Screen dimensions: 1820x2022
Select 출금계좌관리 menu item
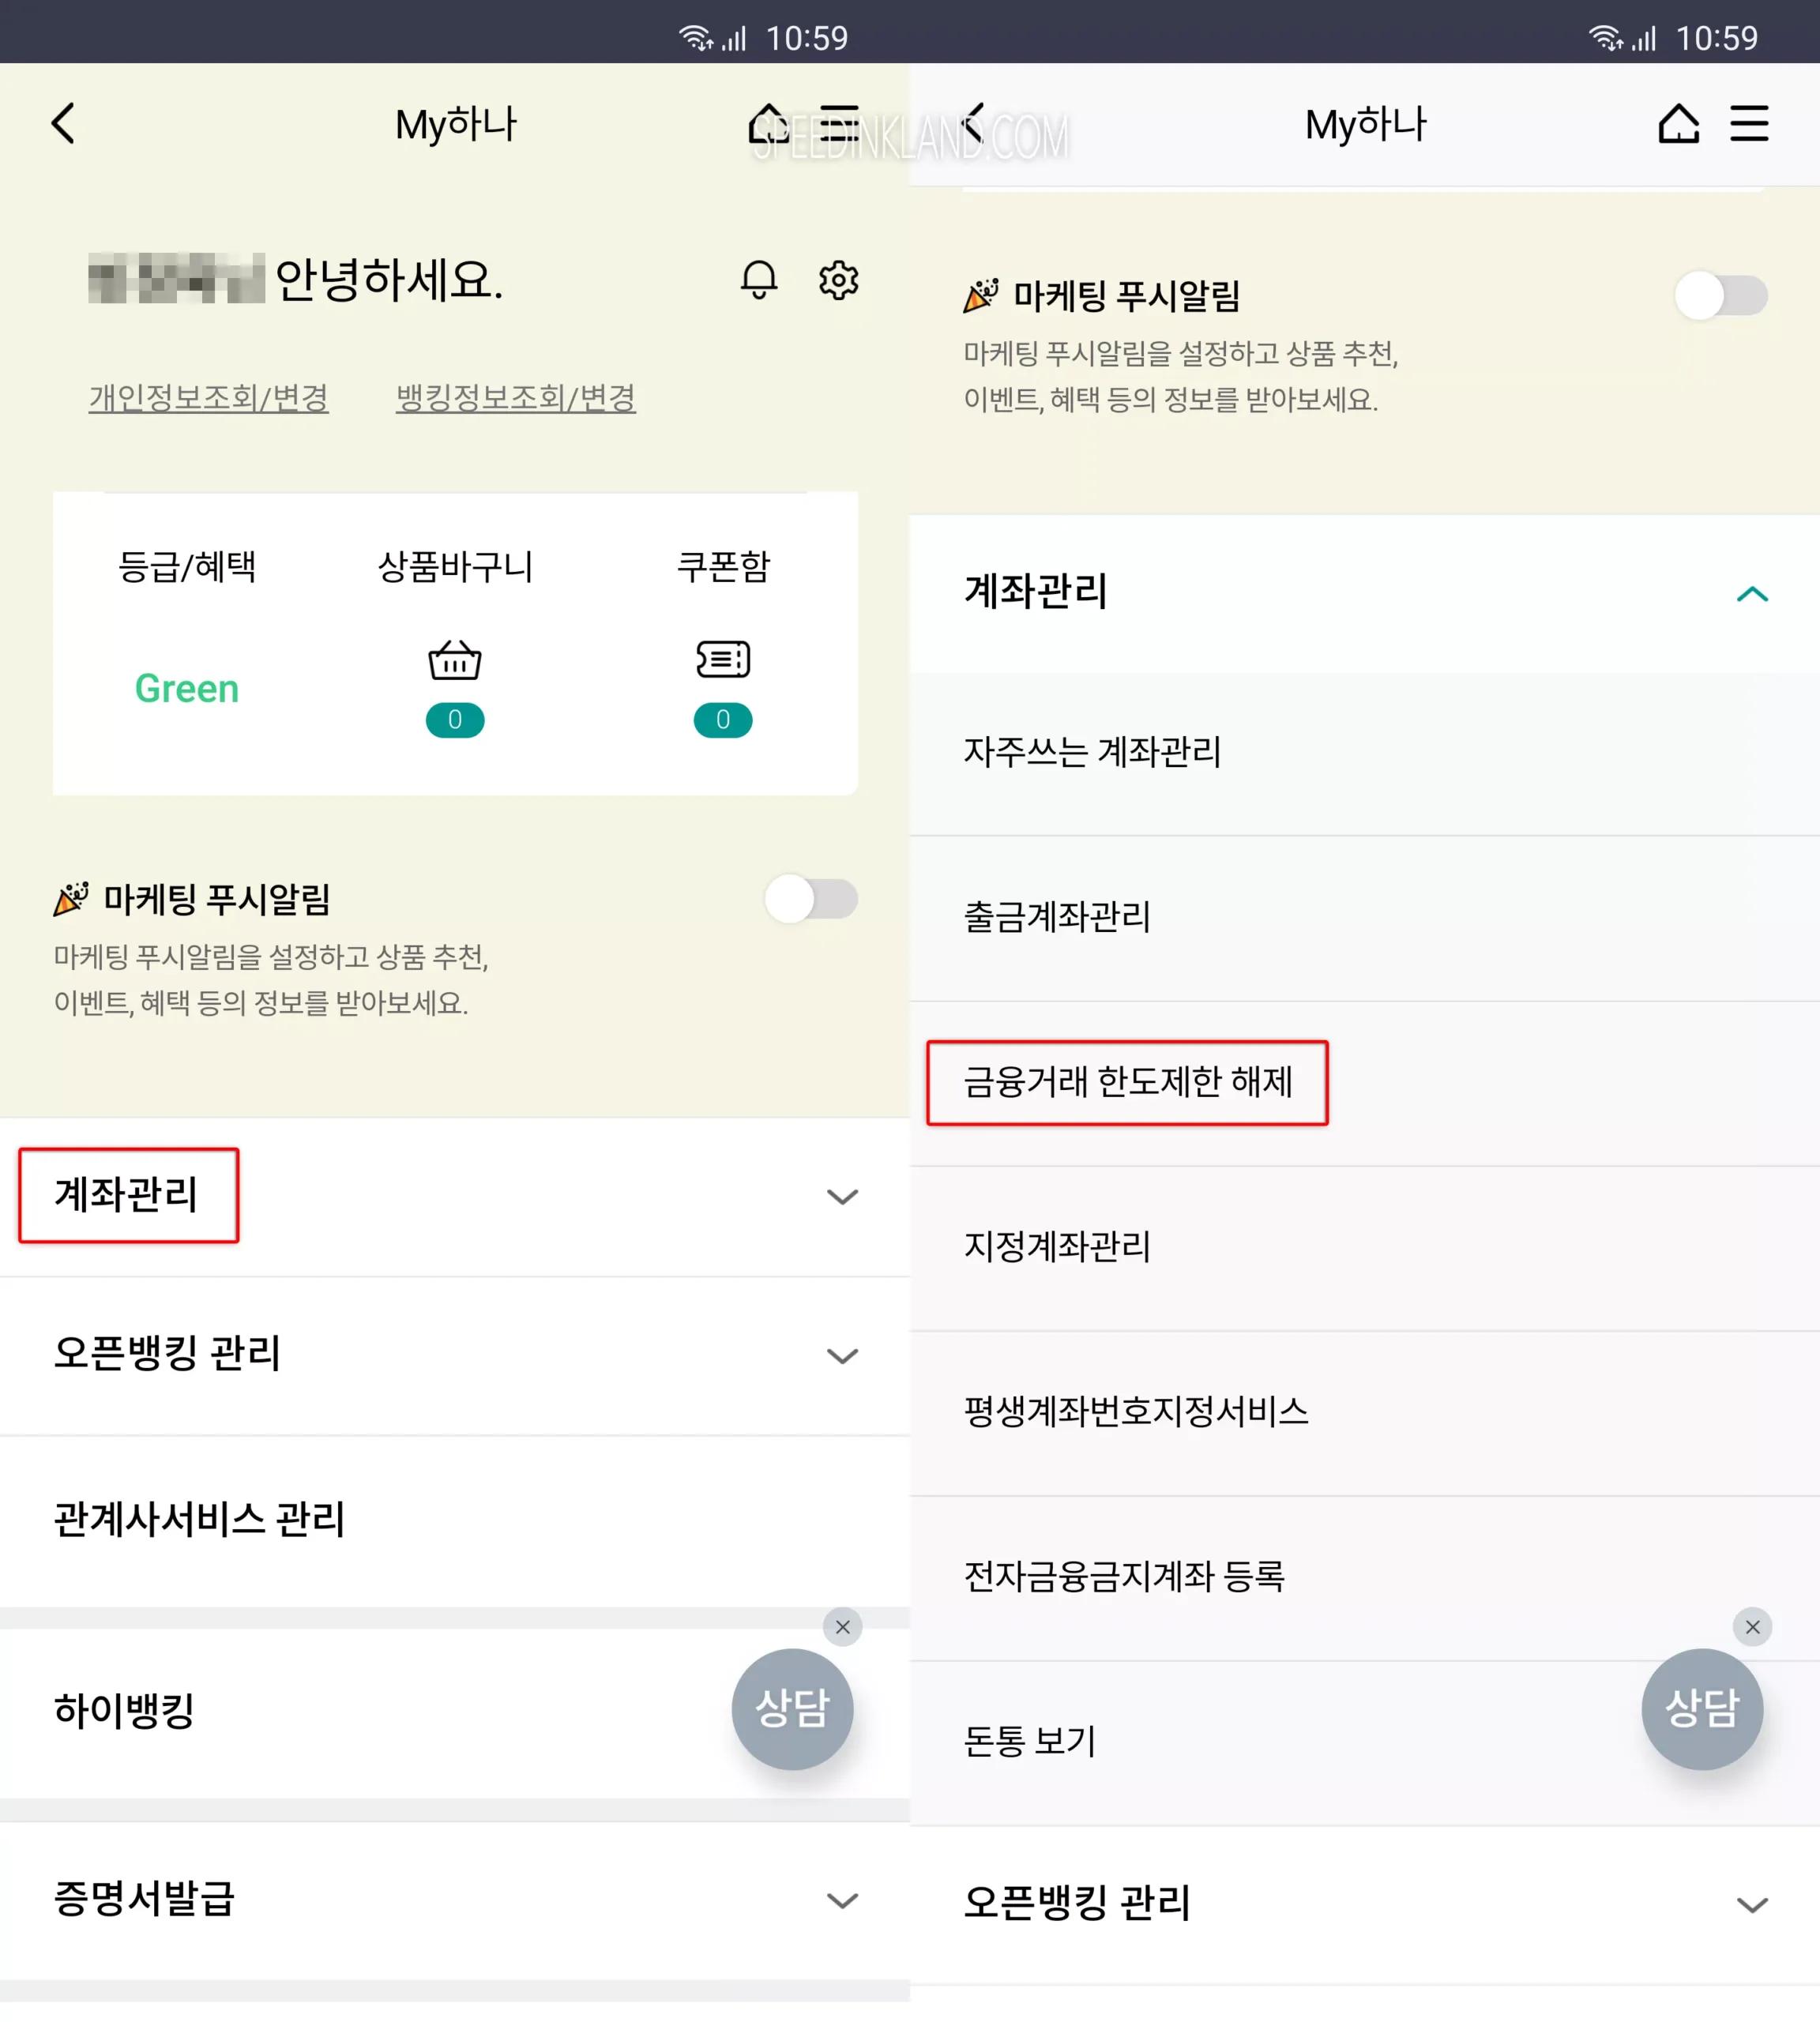(x=1057, y=917)
